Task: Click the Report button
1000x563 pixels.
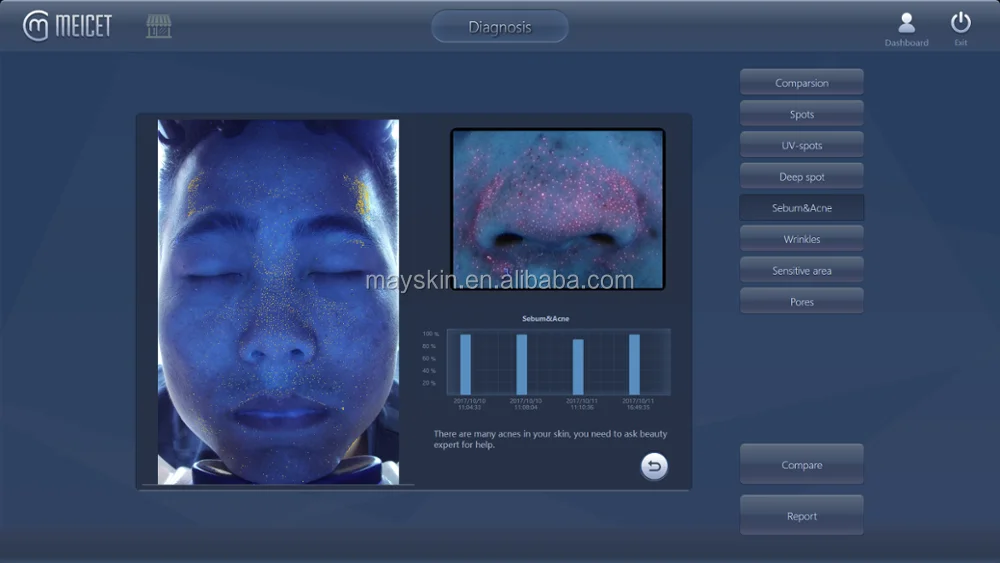Action: pyautogui.click(x=802, y=515)
